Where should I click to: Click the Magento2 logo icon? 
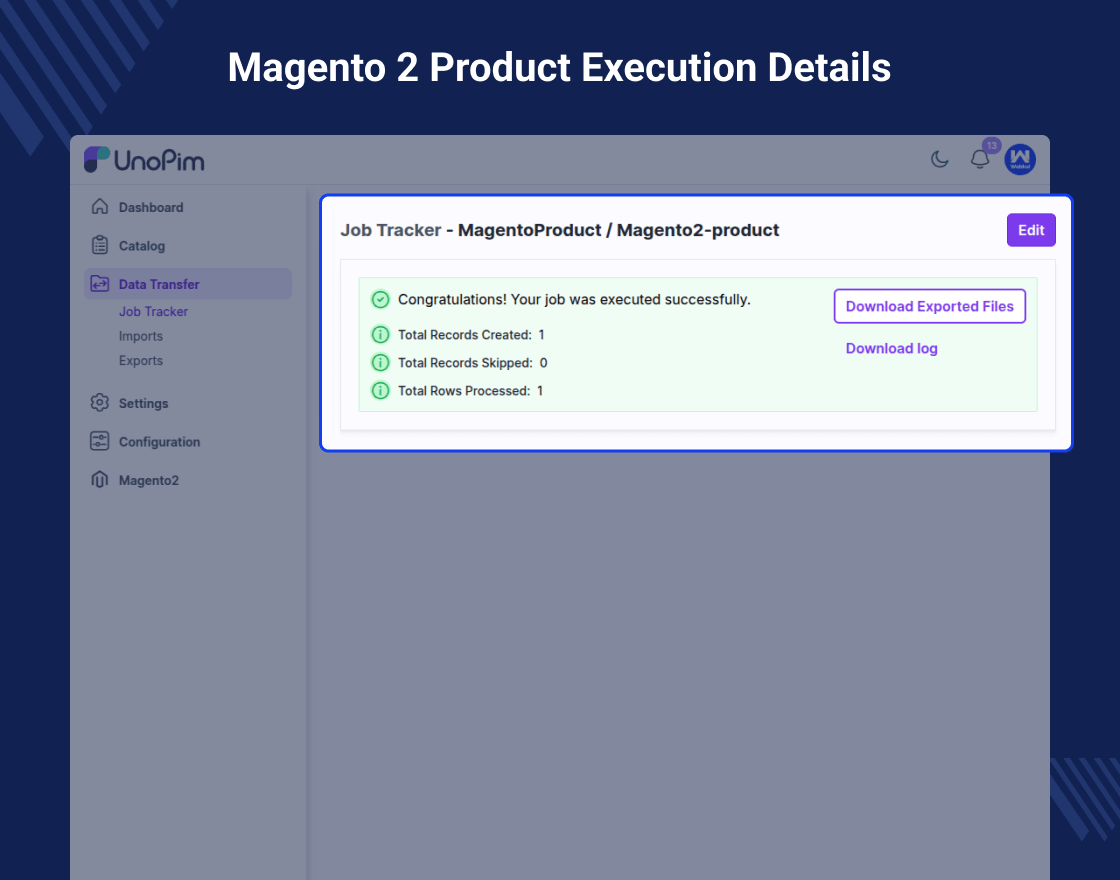[100, 480]
